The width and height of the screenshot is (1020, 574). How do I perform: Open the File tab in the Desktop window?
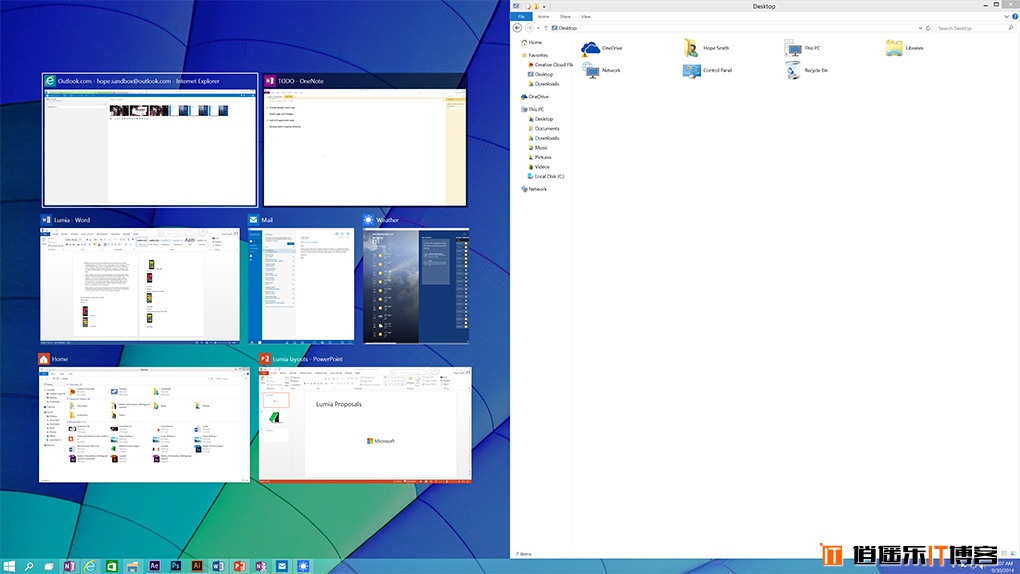click(x=521, y=16)
